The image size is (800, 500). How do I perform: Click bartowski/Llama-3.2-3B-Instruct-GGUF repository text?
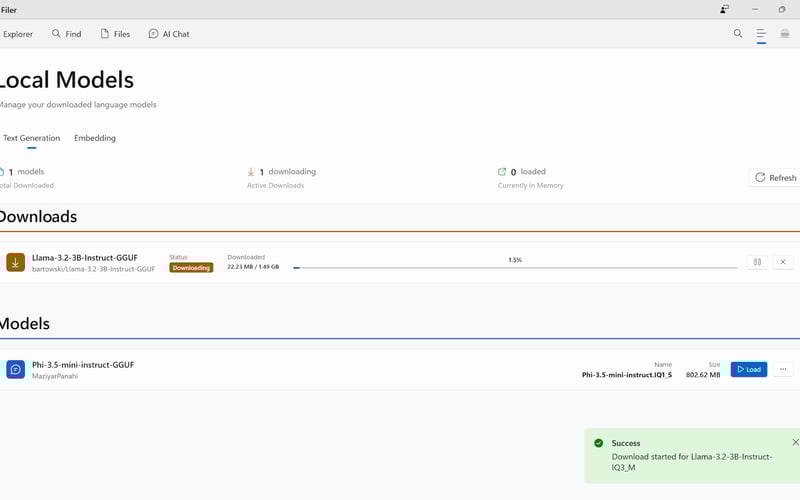pyautogui.click(x=93, y=269)
